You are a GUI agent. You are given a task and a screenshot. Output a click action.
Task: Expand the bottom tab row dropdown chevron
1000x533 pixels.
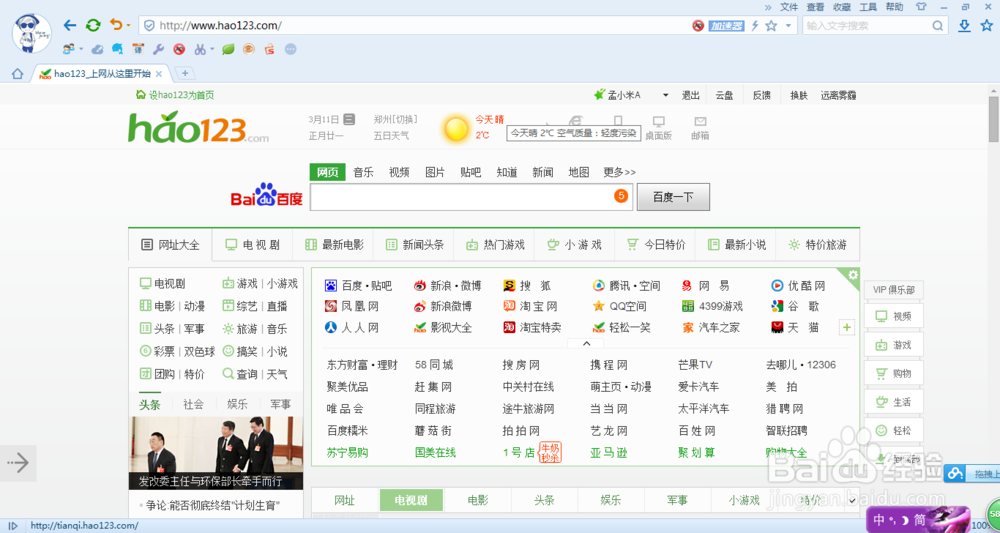coord(853,500)
